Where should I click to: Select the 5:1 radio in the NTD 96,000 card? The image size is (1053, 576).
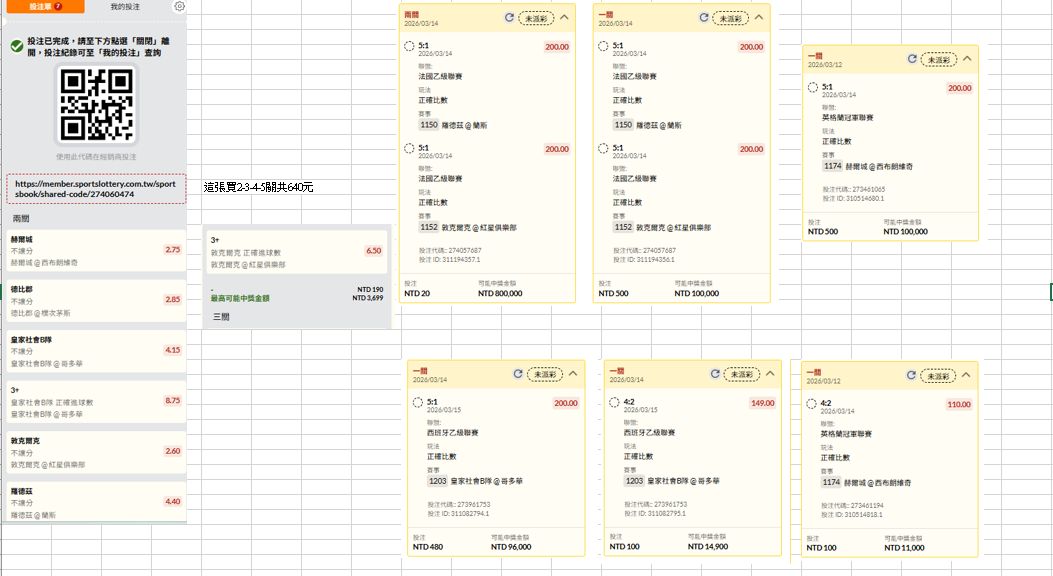click(x=418, y=403)
